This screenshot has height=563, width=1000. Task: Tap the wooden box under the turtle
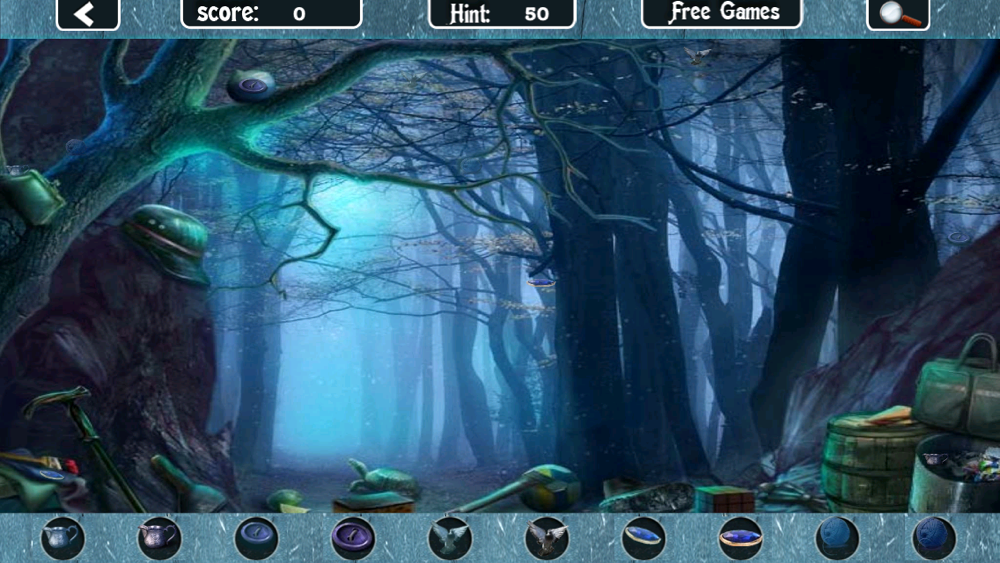click(x=374, y=504)
